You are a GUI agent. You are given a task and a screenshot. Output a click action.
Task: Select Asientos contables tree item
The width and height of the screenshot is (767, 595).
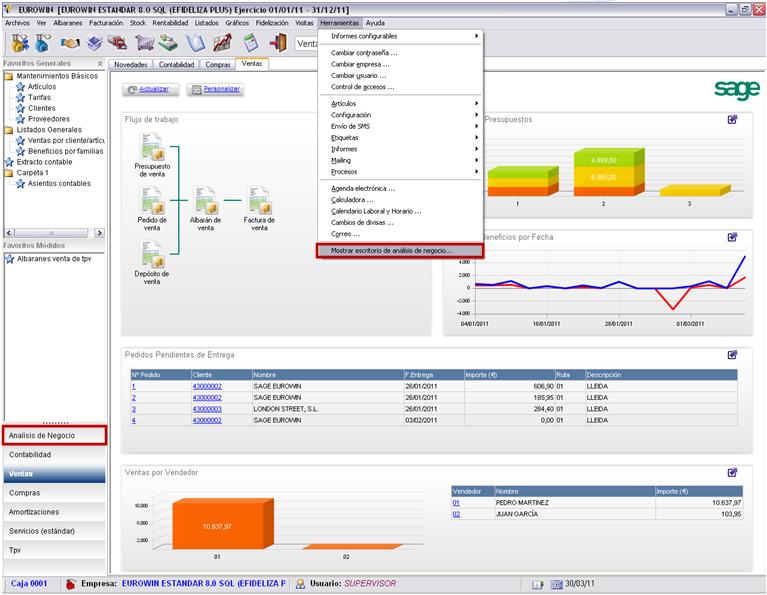coord(59,183)
